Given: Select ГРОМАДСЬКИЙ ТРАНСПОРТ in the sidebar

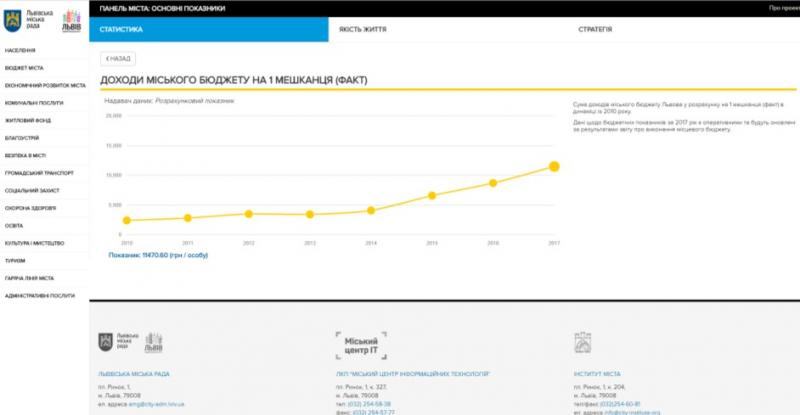Looking at the screenshot, I should [39, 173].
